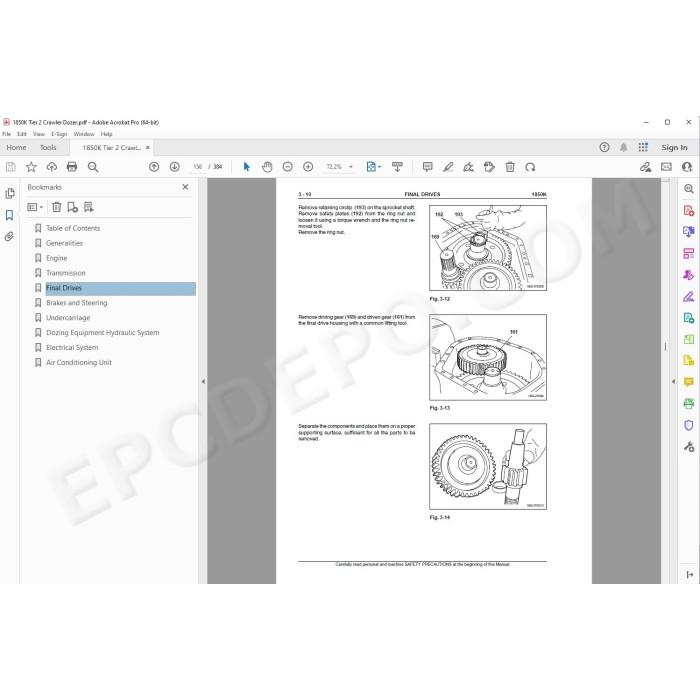The width and height of the screenshot is (700, 700).
Task: Toggle the Bookmarks panel icon
Action: pos(9,215)
